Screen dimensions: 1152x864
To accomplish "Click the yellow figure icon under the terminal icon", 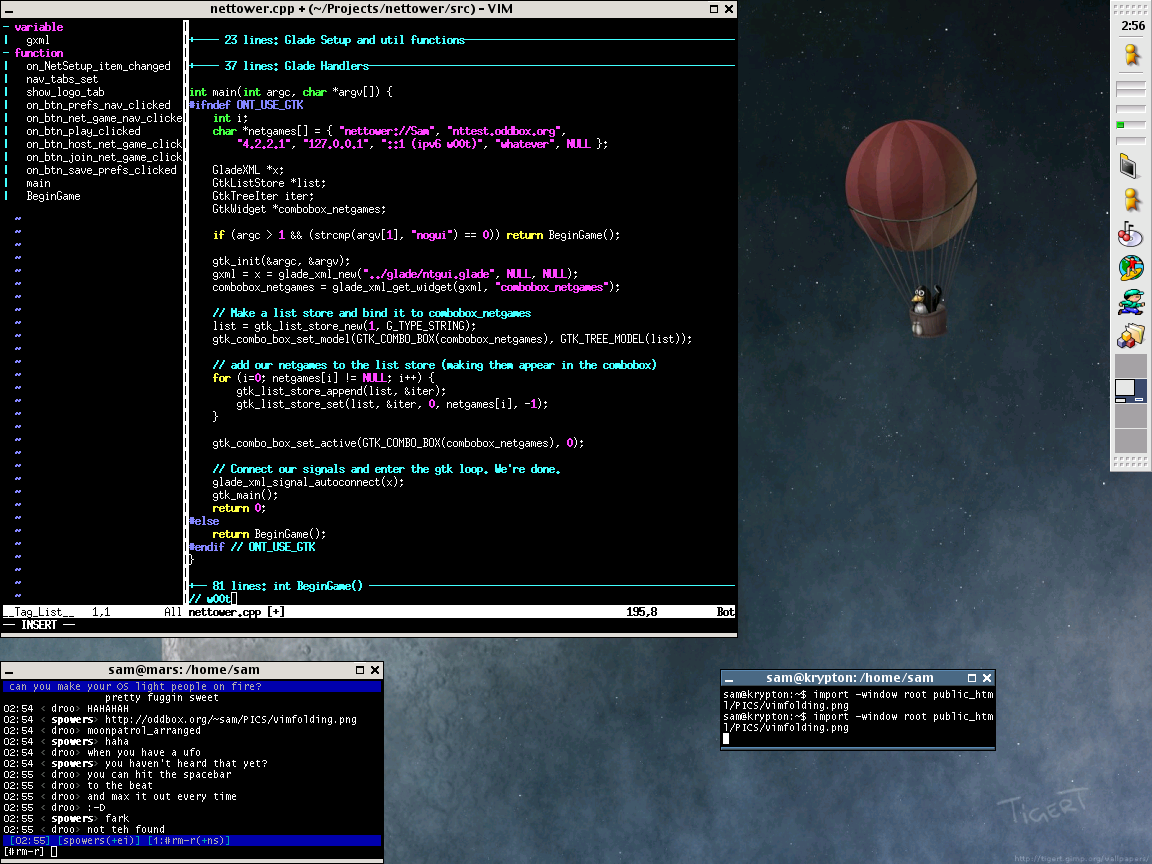I will (1131, 200).
